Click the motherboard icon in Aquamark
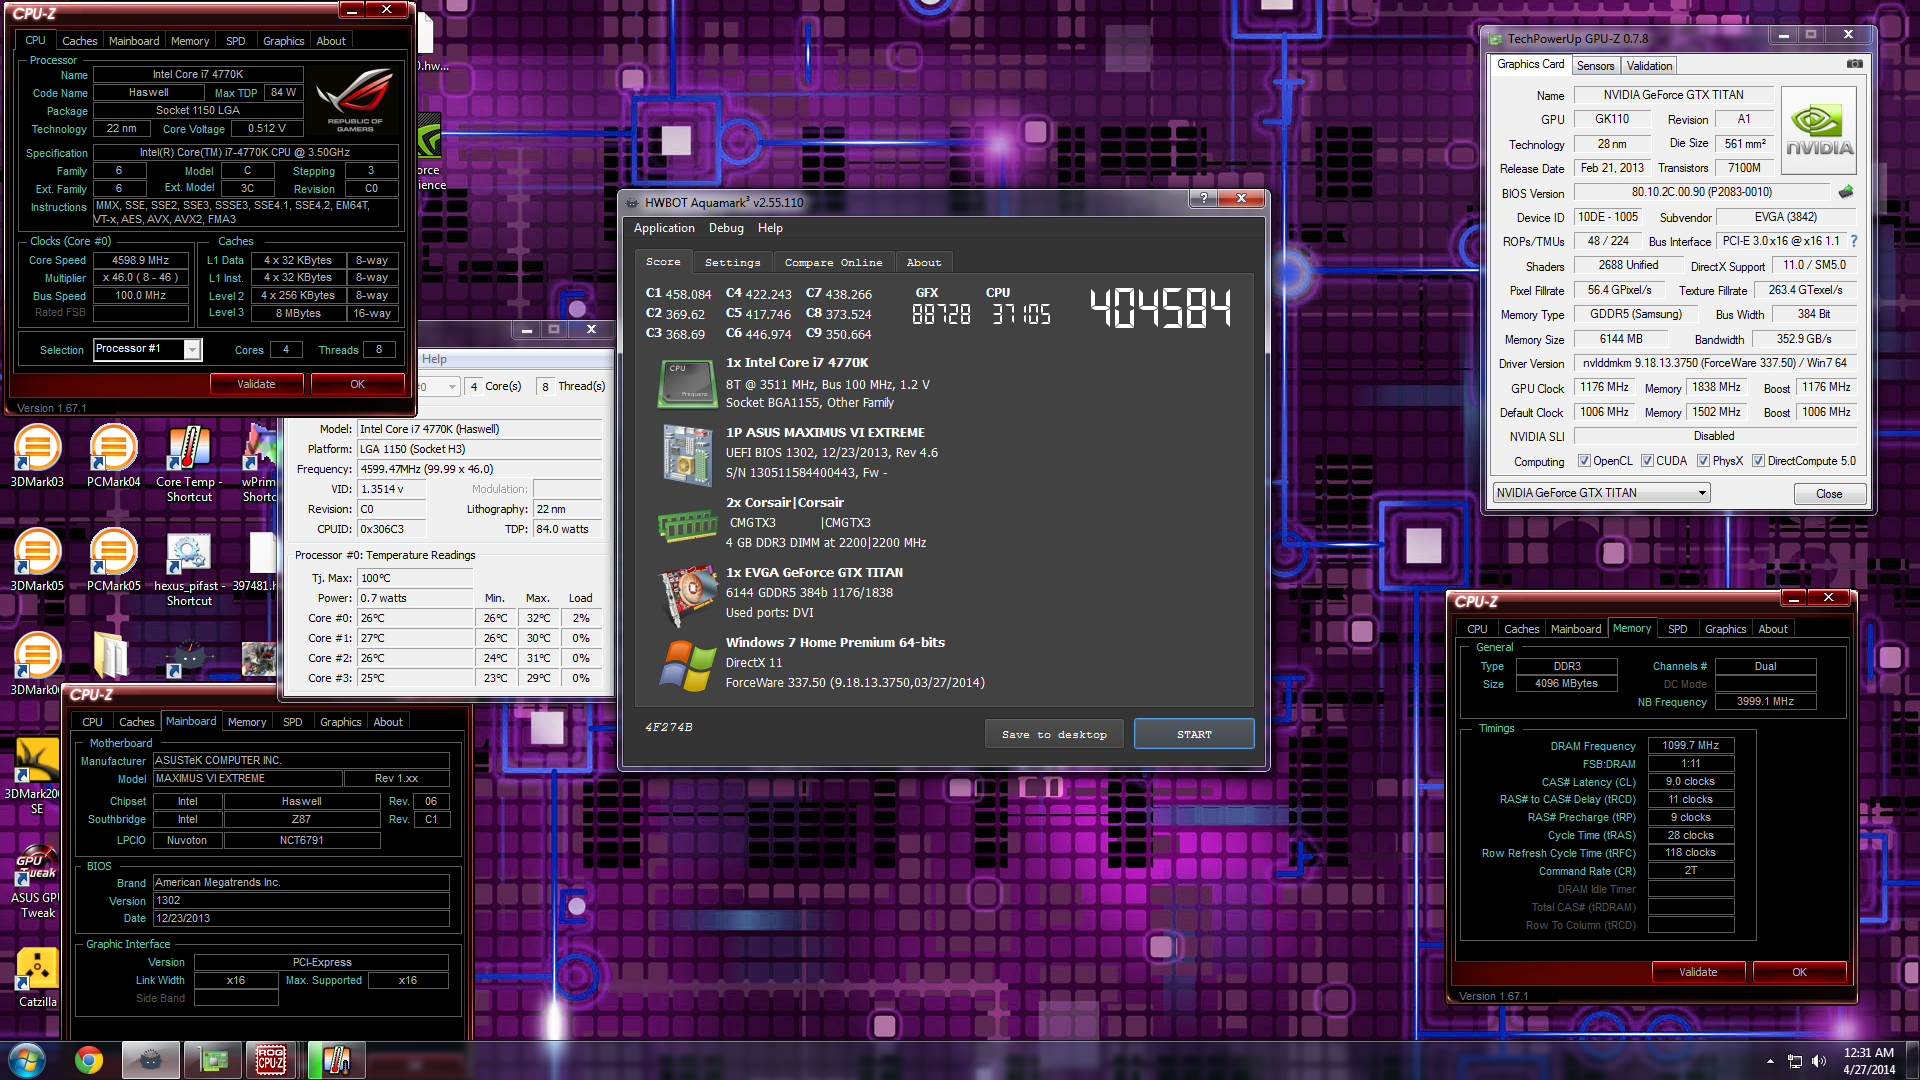 (x=686, y=455)
